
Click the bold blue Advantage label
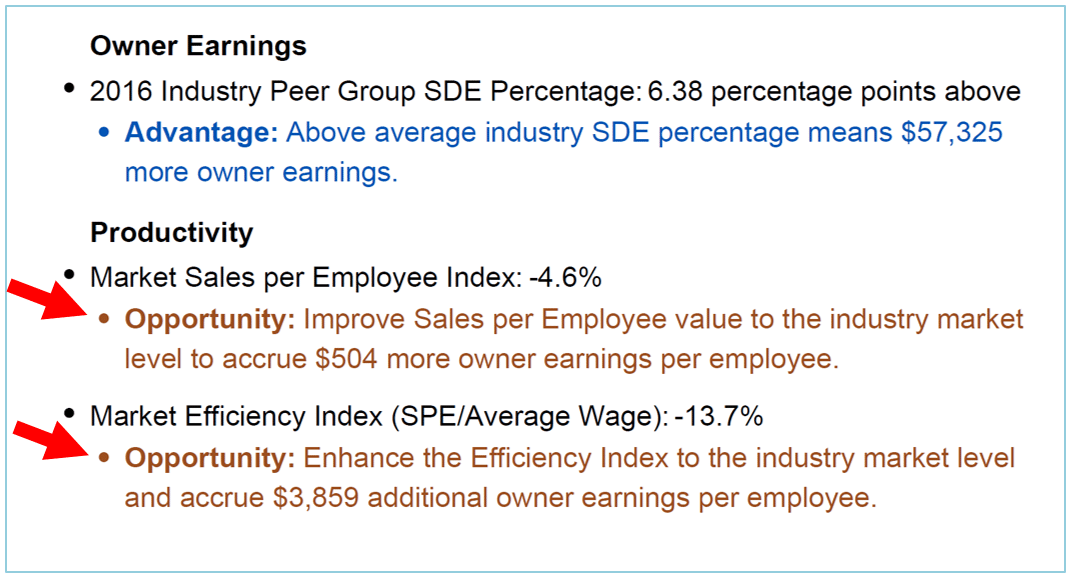tap(201, 133)
